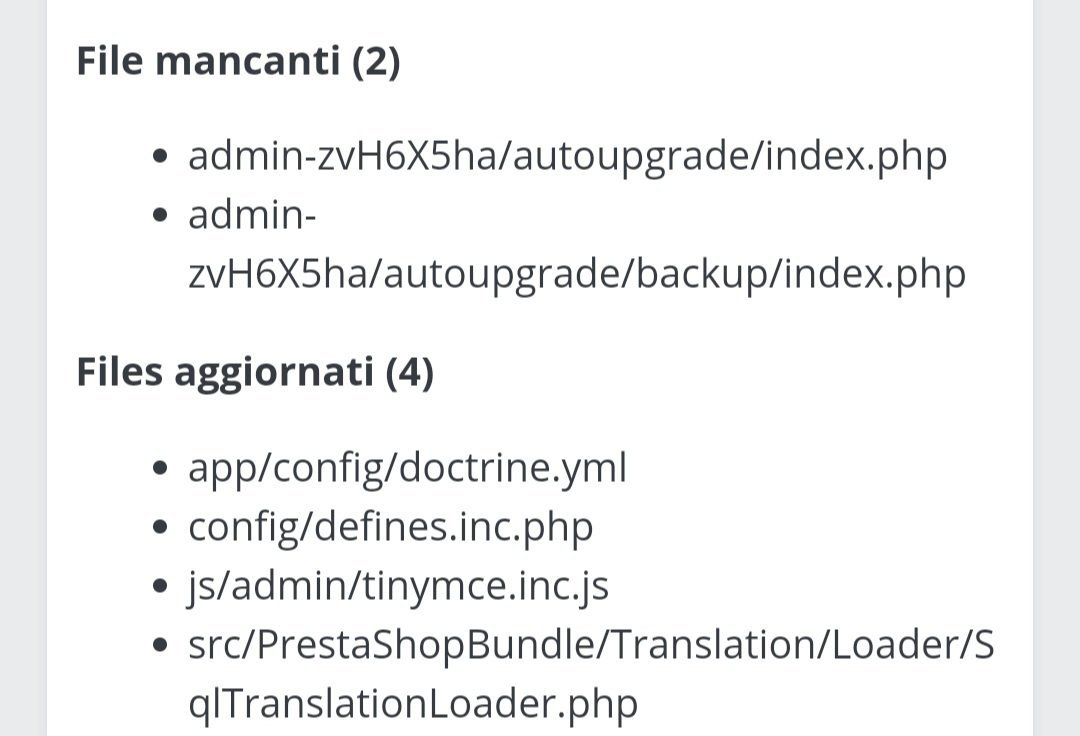Select the js/admin/tinymce.inc.js entry
This screenshot has width=1080, height=736.
[x=398, y=587]
